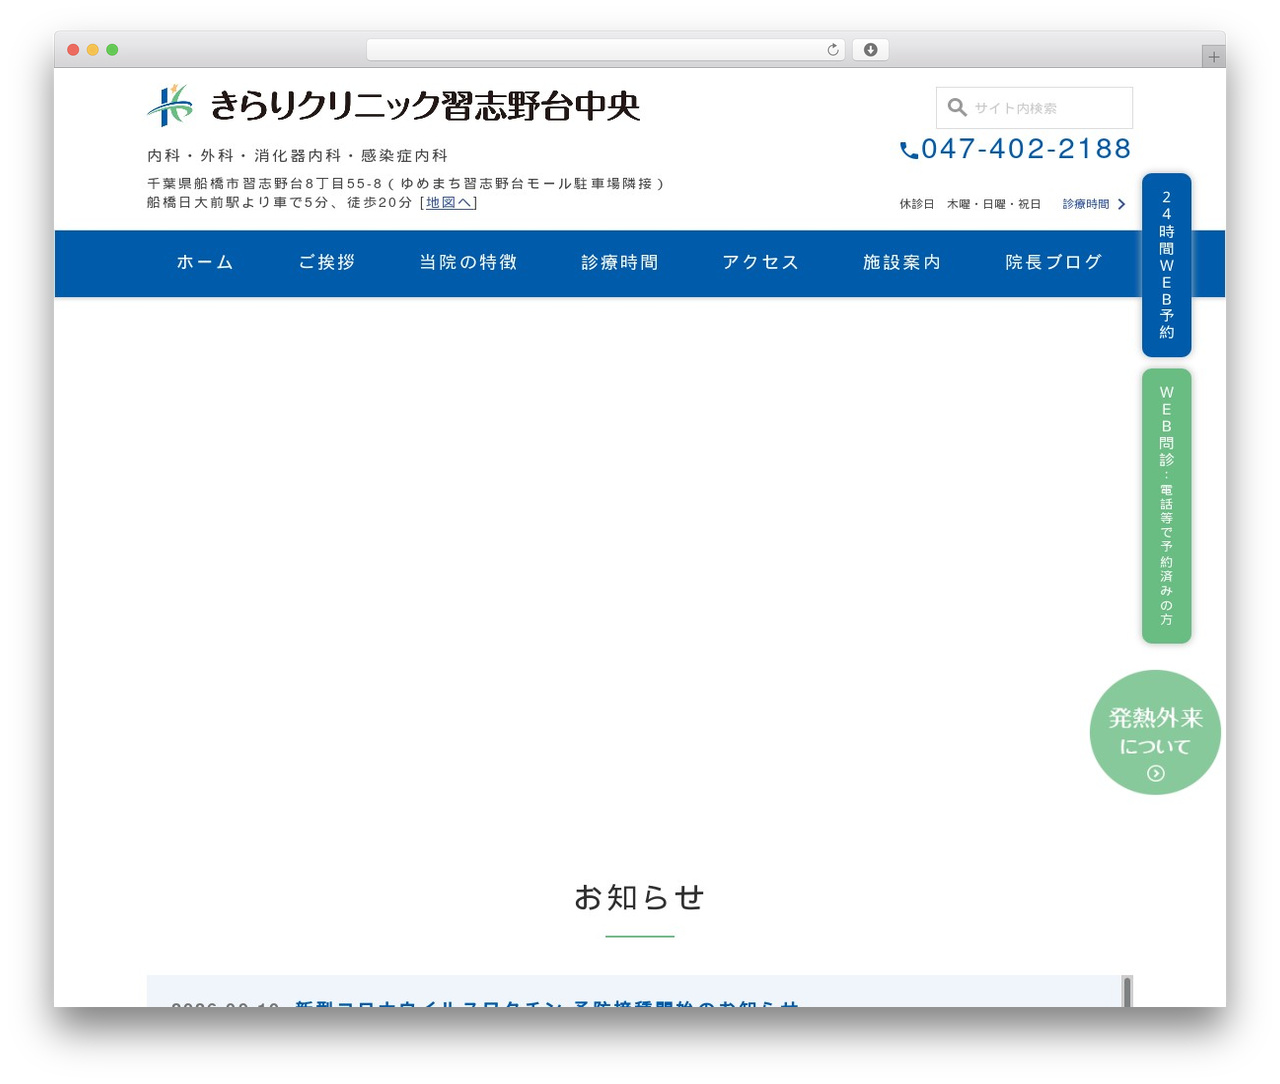Open the 発熱外来について round button
The image size is (1280, 1084).
pyautogui.click(x=1155, y=733)
